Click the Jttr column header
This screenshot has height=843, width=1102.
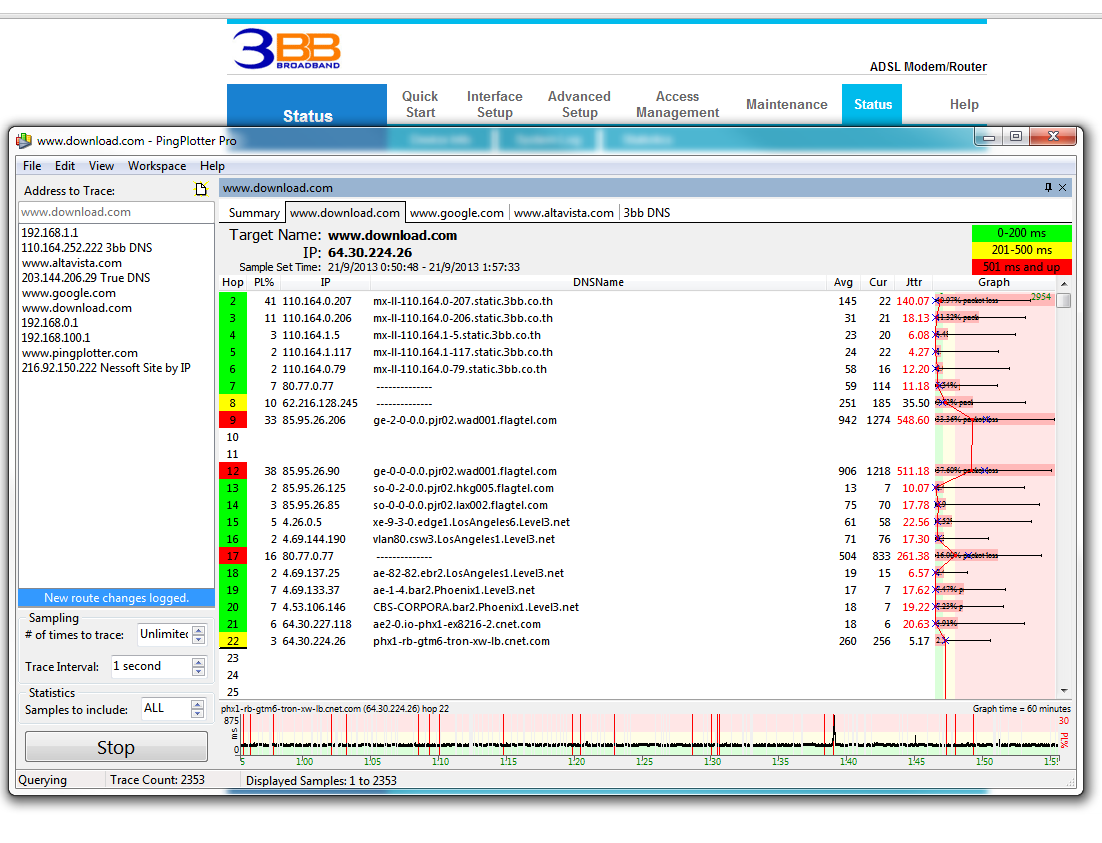(x=914, y=282)
